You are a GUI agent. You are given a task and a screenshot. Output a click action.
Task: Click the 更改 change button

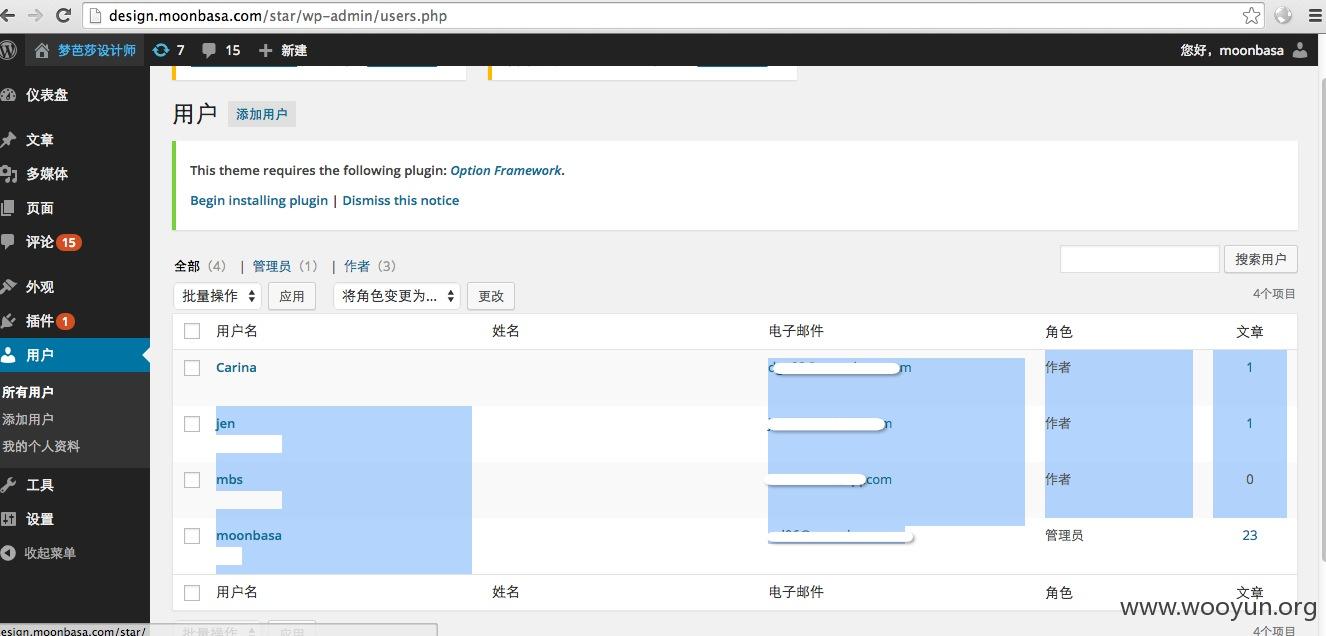tap(491, 296)
